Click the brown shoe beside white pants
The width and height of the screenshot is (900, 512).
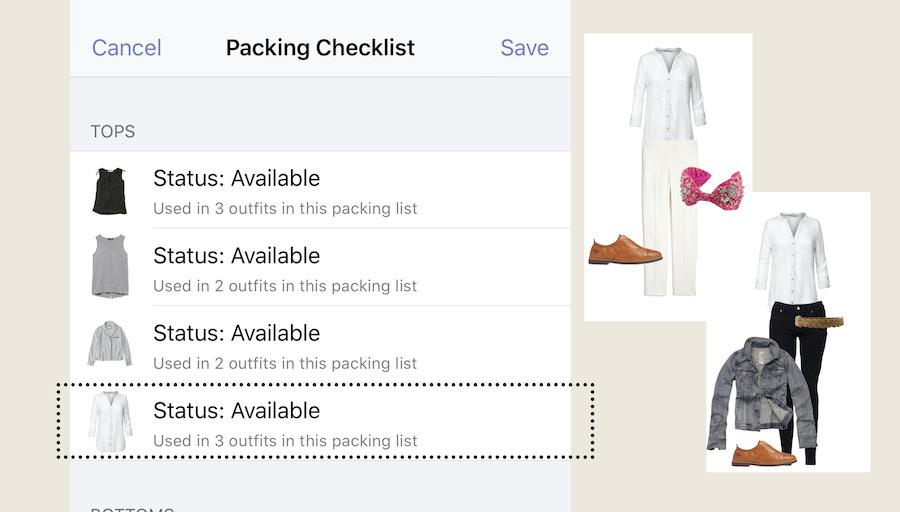[x=625, y=250]
